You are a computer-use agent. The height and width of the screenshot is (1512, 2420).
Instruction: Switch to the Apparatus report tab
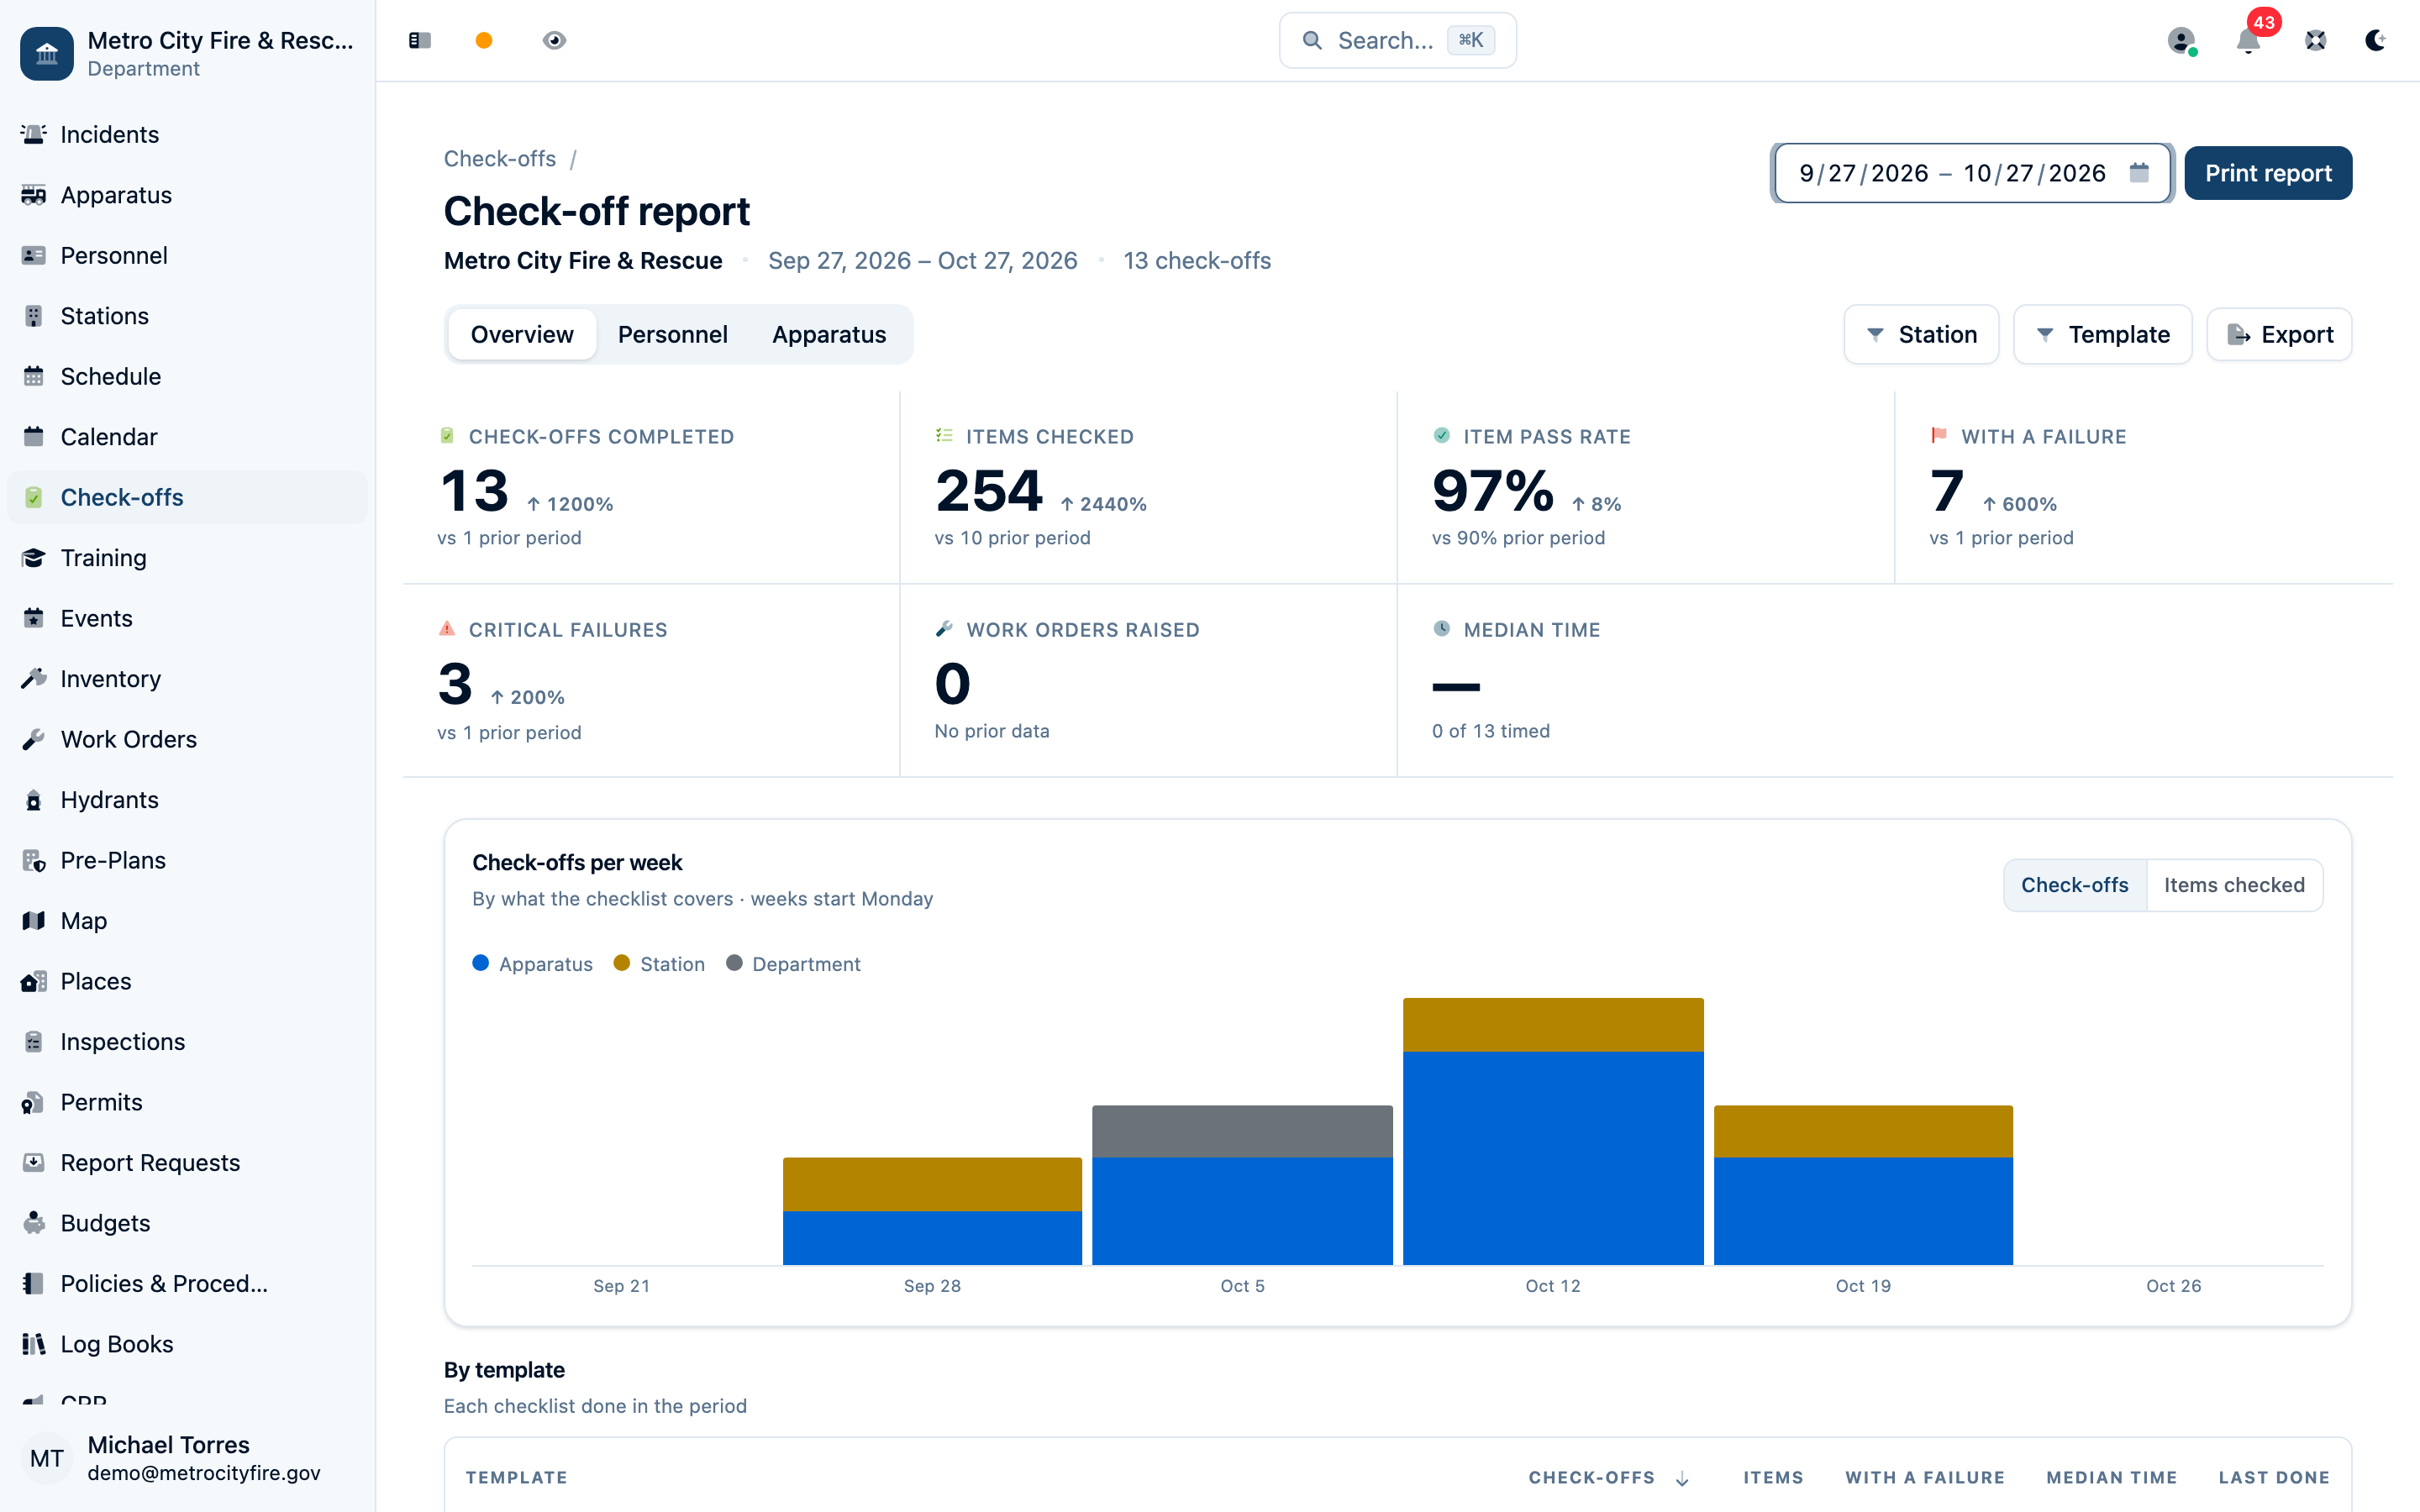[x=829, y=334]
